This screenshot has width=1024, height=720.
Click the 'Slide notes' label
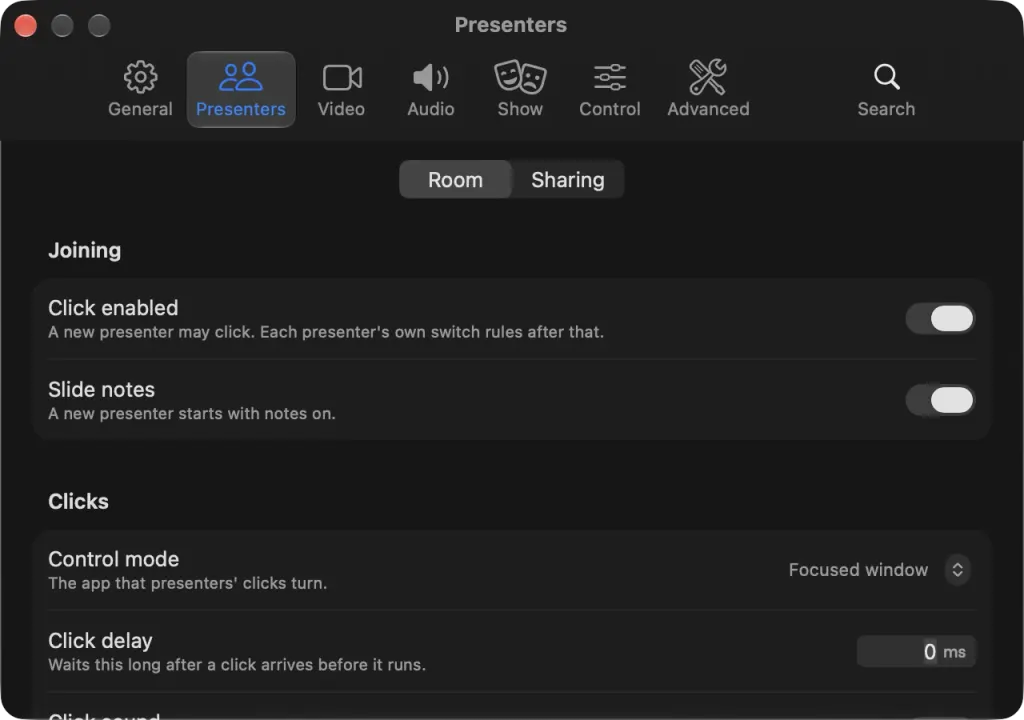click(x=101, y=389)
